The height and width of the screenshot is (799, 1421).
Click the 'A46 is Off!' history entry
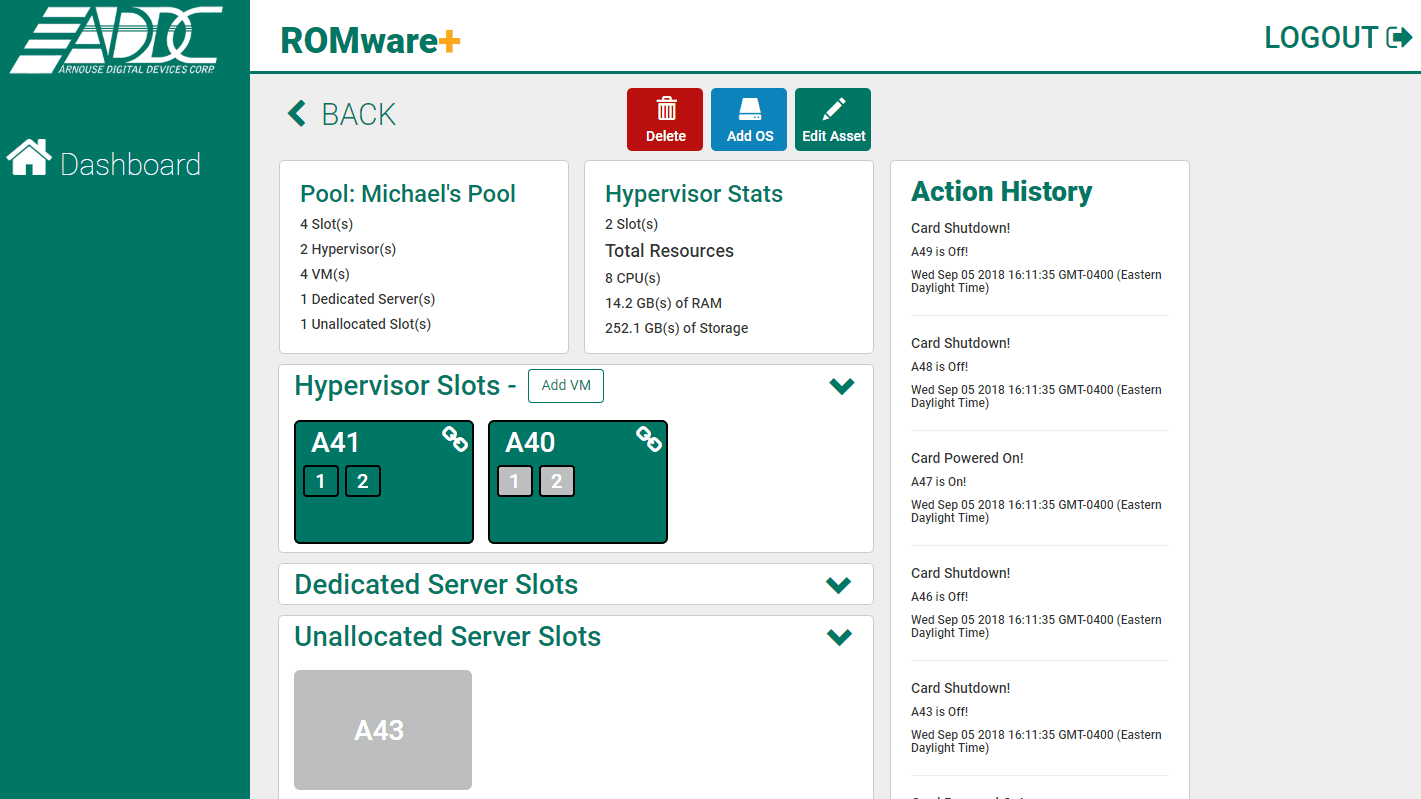click(939, 597)
